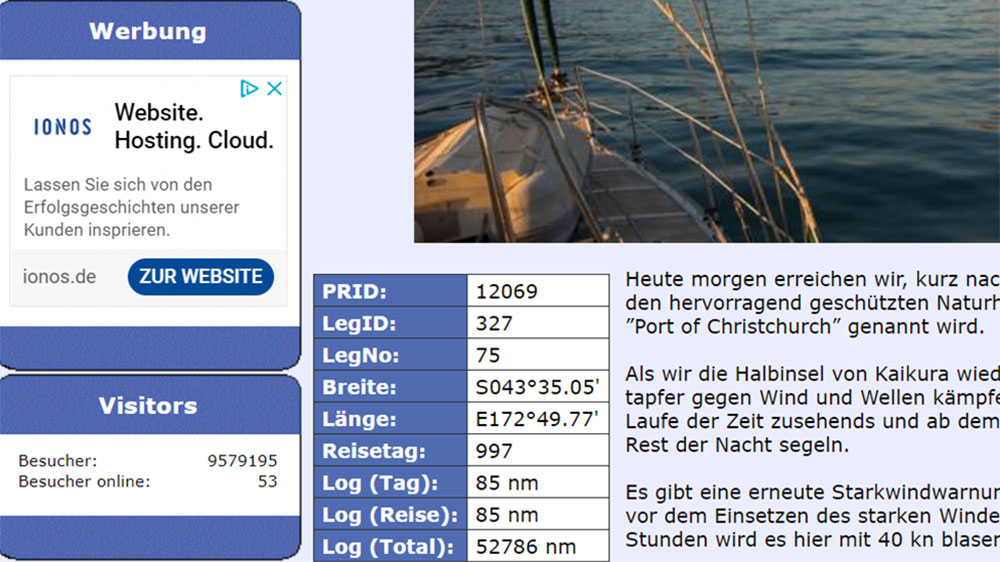The image size is (1000, 562).
Task: Click the ad text about Erfolgsgeschichten
Action: coord(131,207)
